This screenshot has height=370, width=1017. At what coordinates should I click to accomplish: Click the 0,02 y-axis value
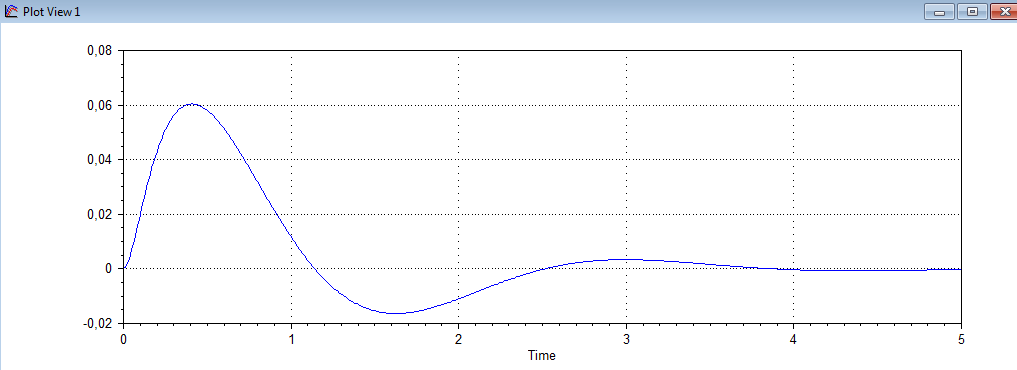[x=99, y=214]
